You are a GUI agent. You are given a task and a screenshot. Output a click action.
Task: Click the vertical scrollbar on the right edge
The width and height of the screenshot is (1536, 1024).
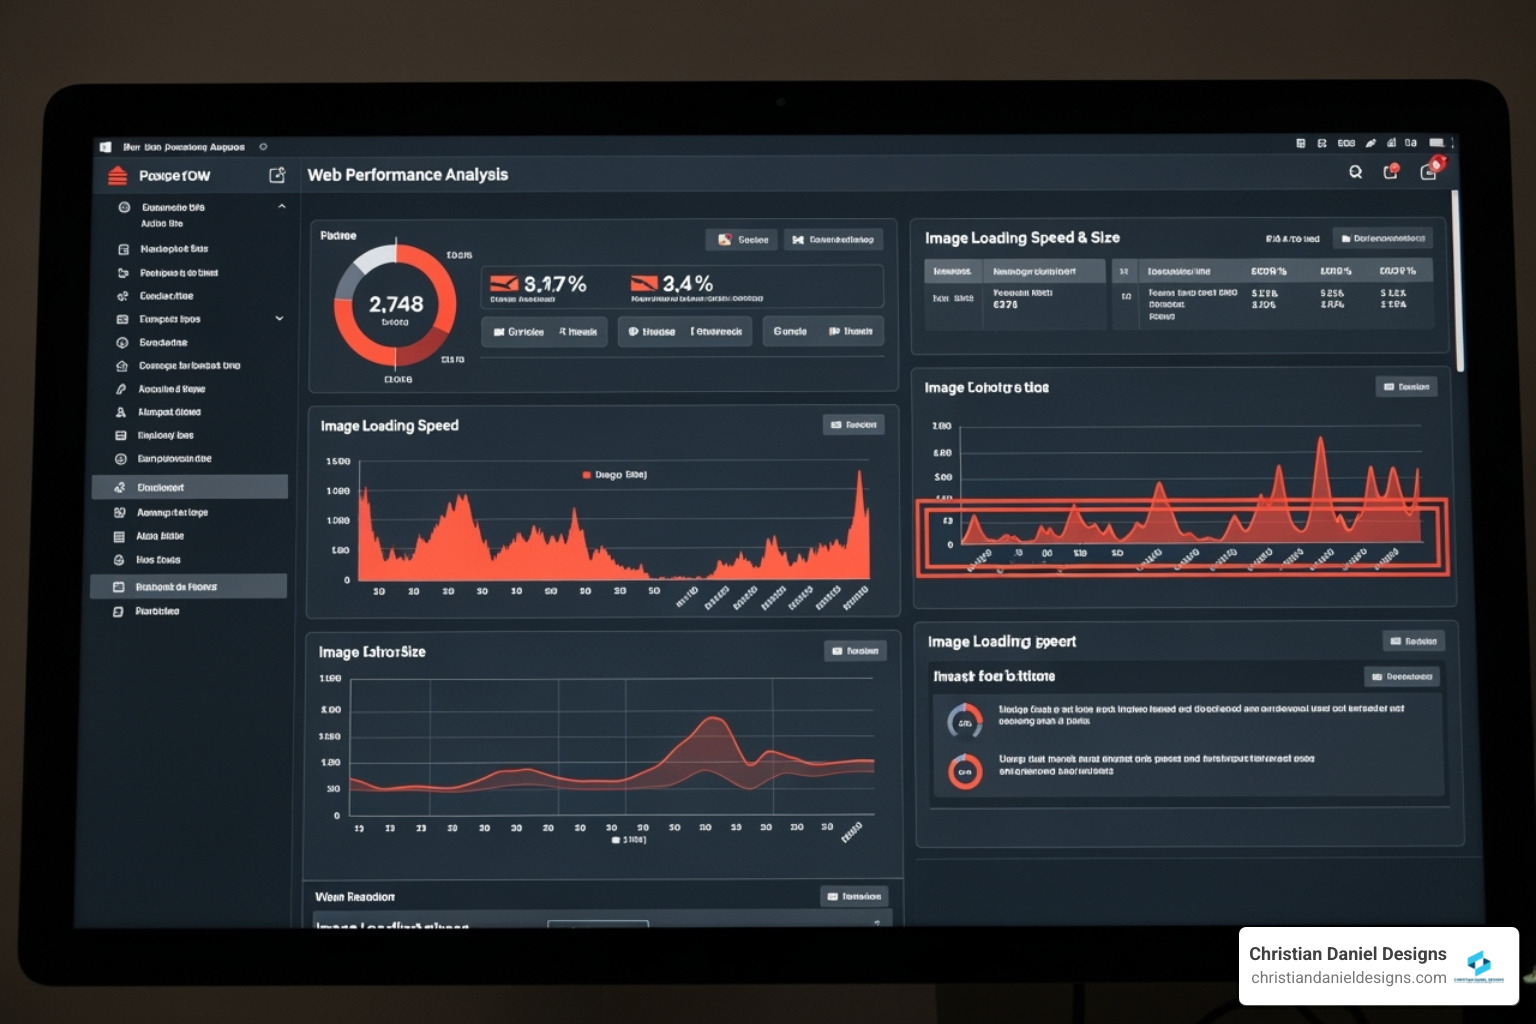click(1459, 280)
